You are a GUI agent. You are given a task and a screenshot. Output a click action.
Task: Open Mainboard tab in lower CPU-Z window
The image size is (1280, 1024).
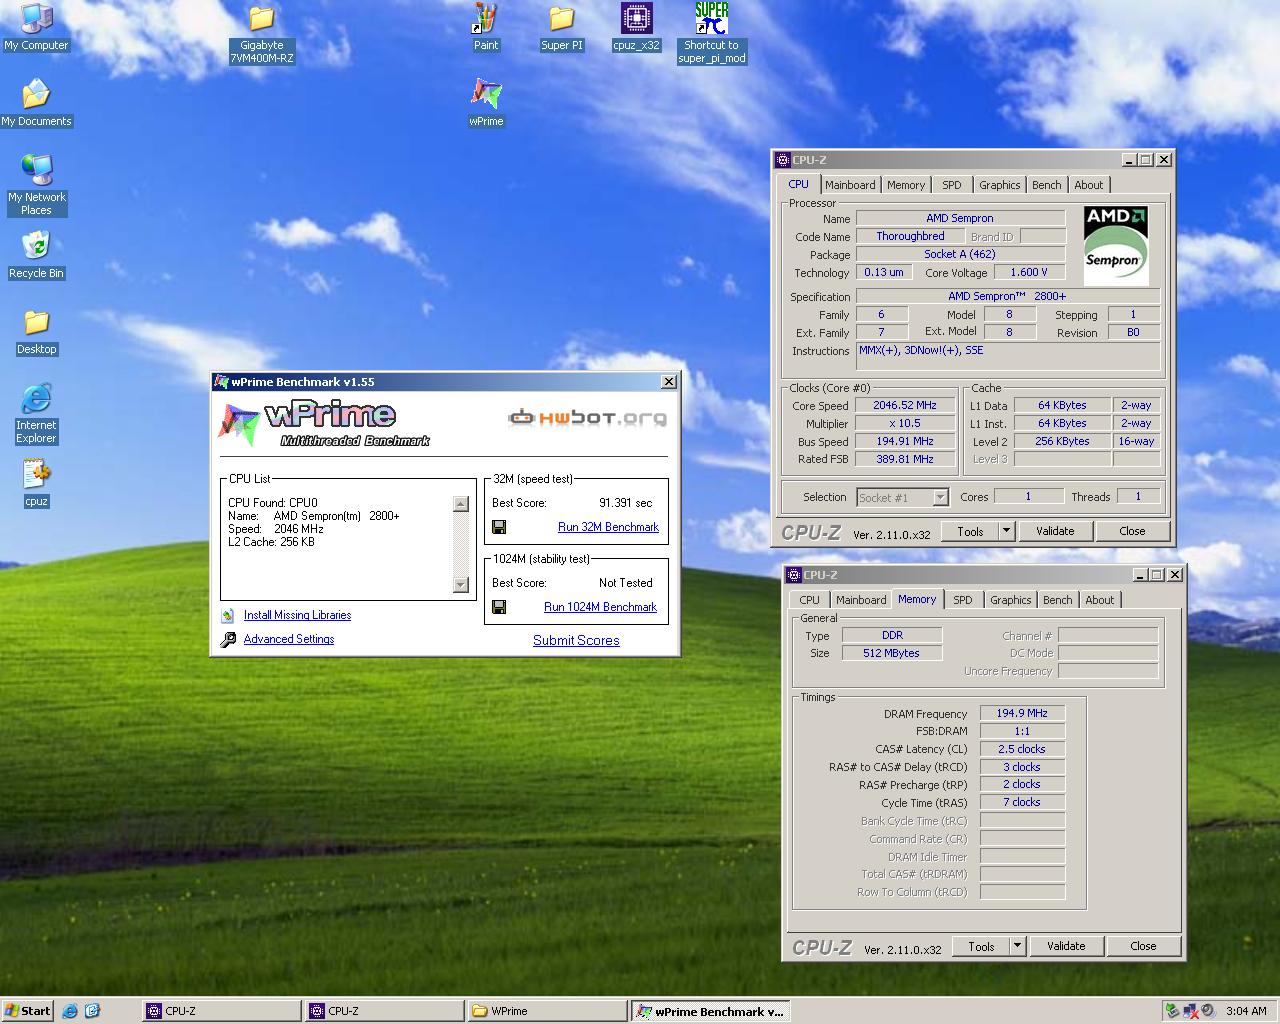tap(861, 600)
